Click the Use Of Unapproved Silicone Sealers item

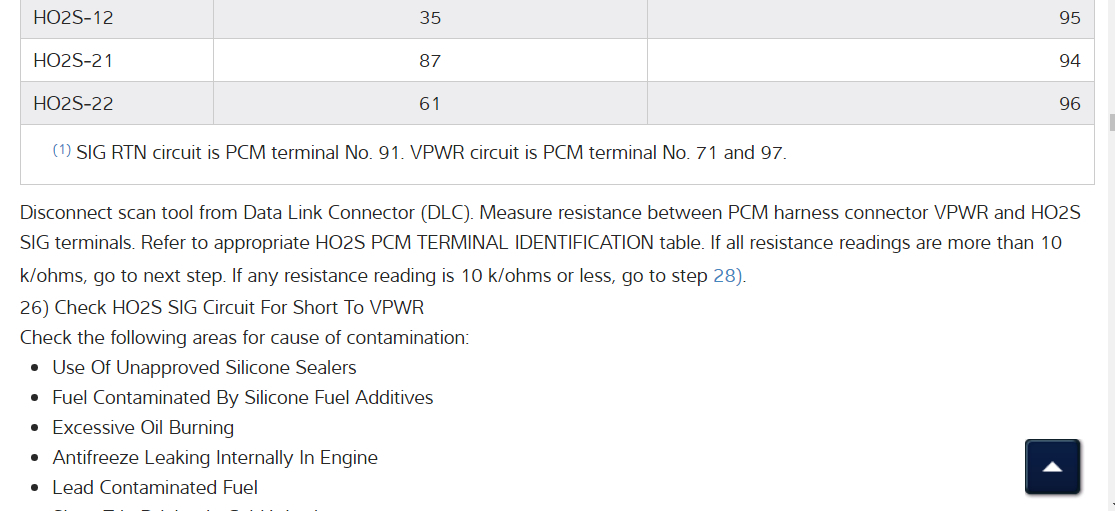click(x=204, y=367)
